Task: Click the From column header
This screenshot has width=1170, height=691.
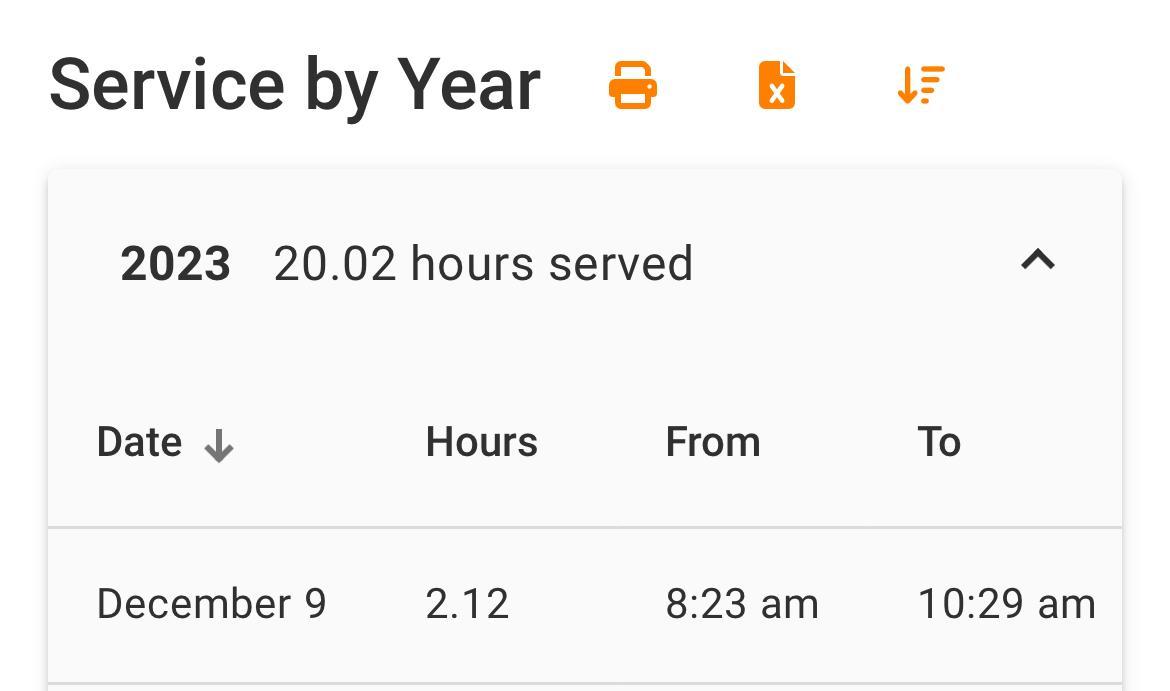Action: [712, 442]
